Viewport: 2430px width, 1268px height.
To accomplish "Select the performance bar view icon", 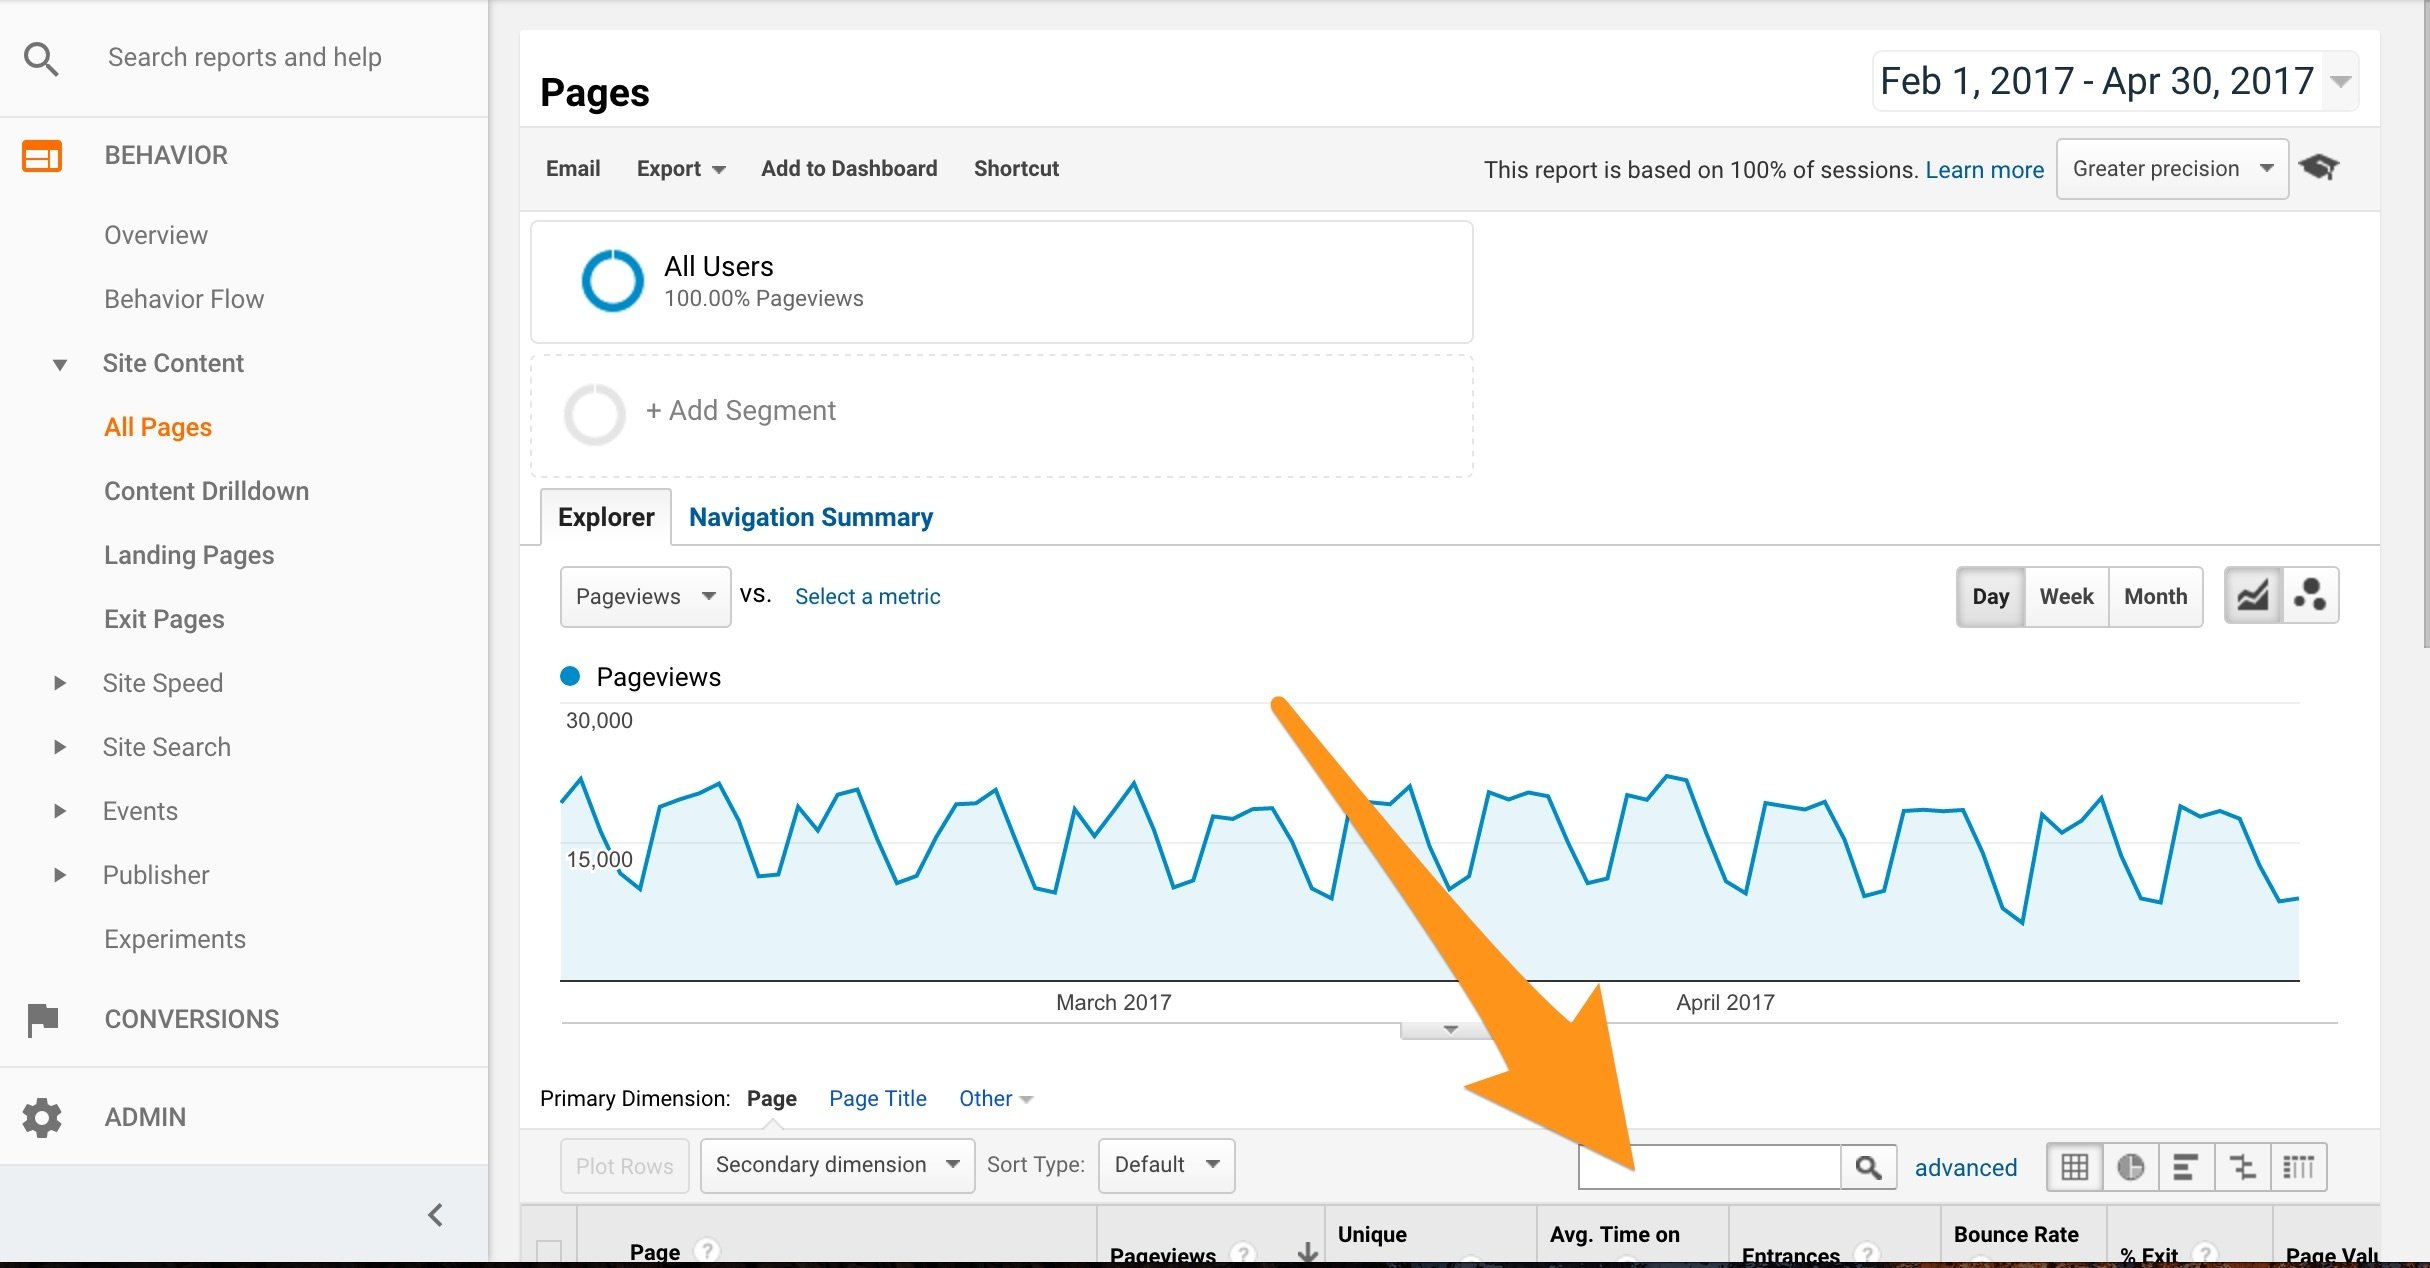I will (2186, 1167).
